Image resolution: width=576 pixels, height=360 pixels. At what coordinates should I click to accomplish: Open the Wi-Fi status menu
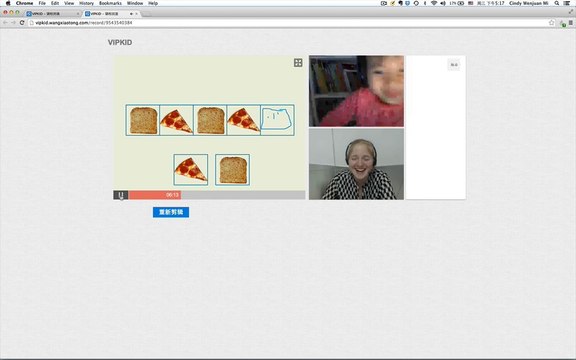(434, 3)
